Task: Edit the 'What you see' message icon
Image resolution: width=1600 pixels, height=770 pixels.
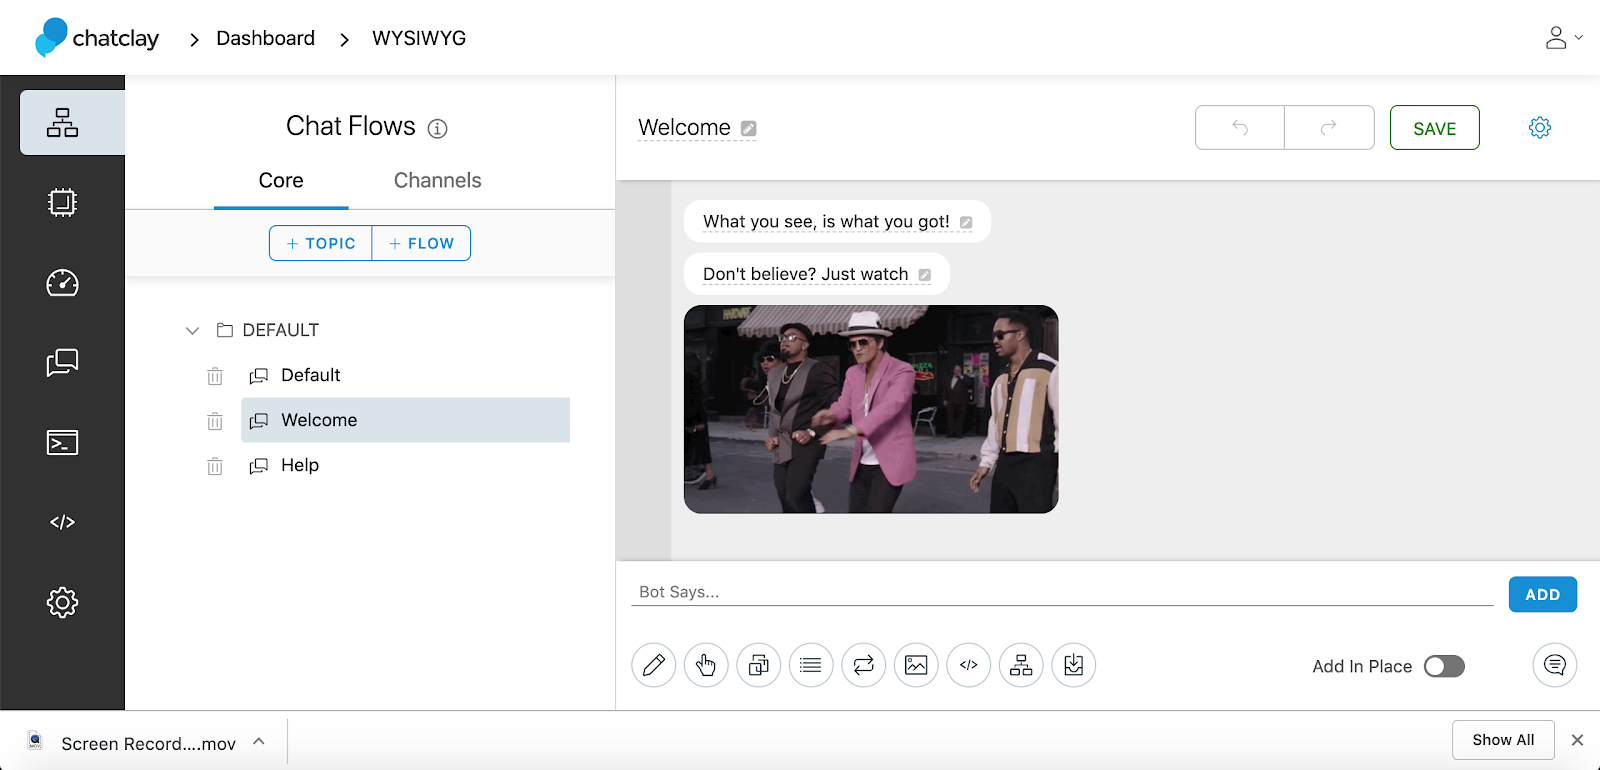Action: click(966, 223)
